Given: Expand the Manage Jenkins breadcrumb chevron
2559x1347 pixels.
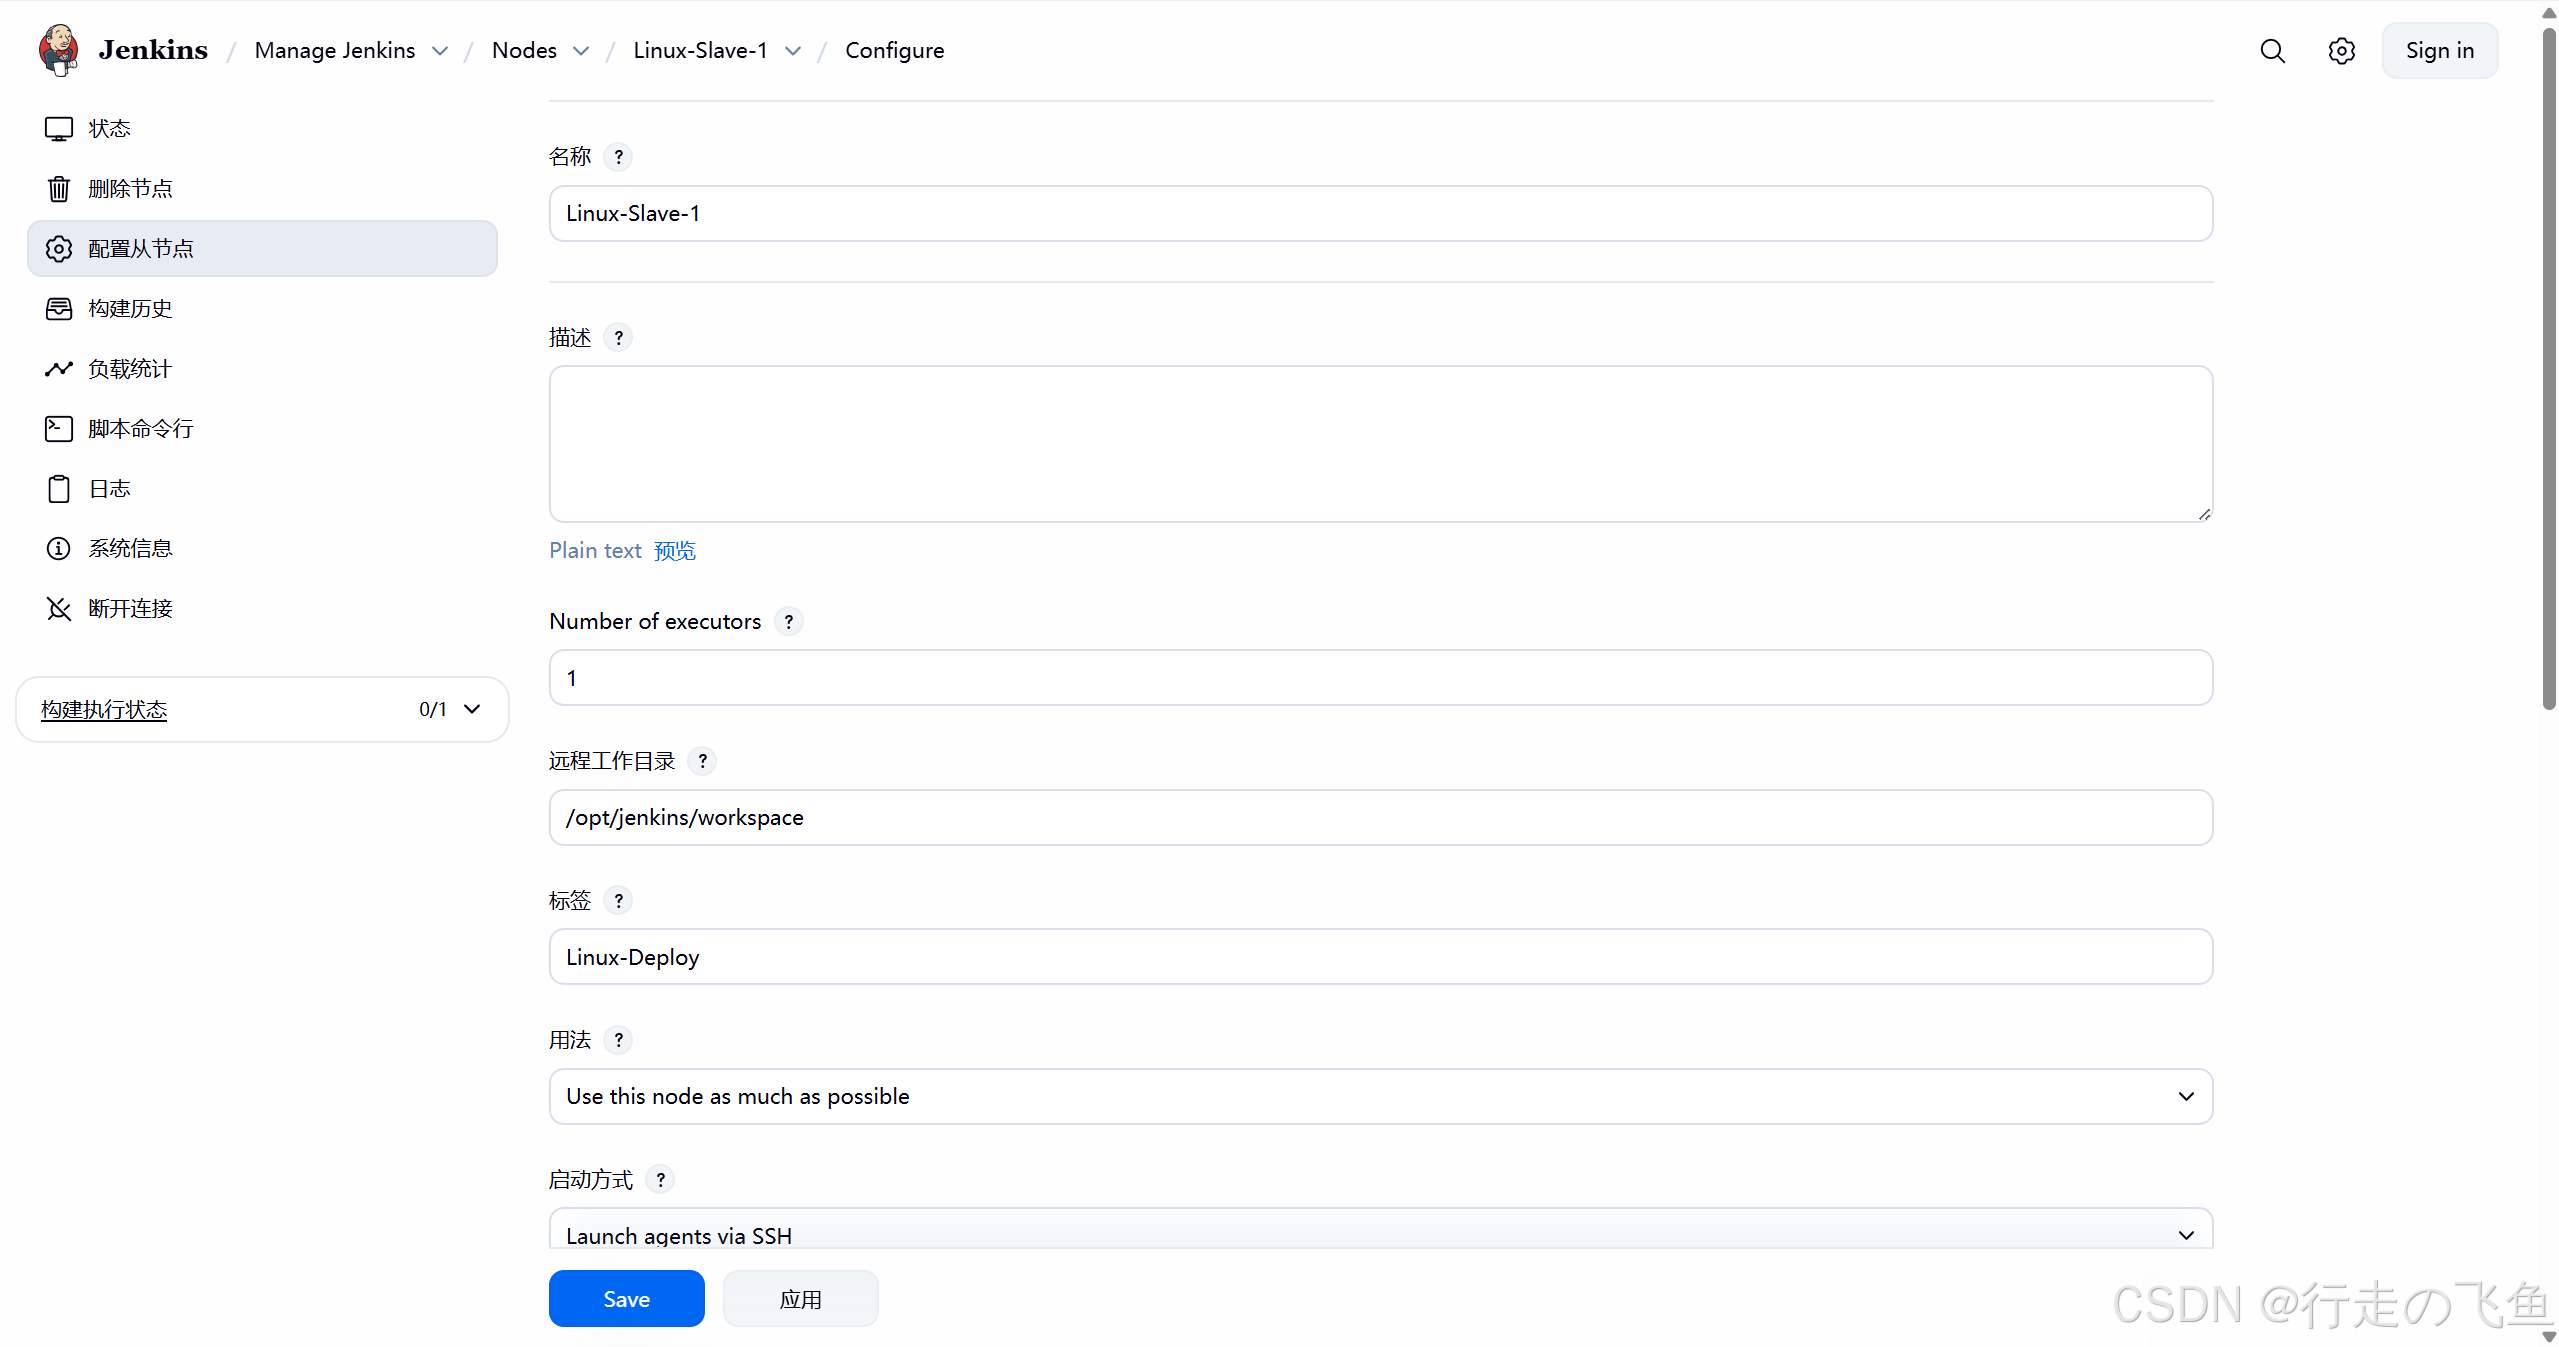Looking at the screenshot, I should [x=440, y=51].
